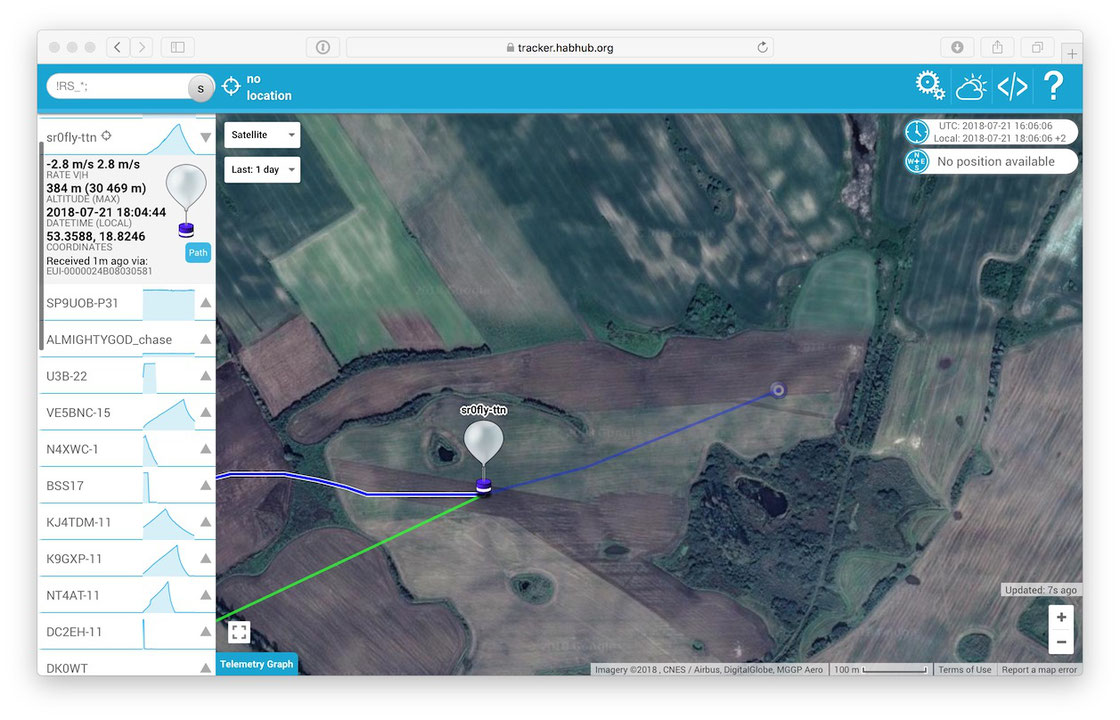Click the UTC clock icon
The width and height of the screenshot is (1120, 720).
tap(916, 132)
